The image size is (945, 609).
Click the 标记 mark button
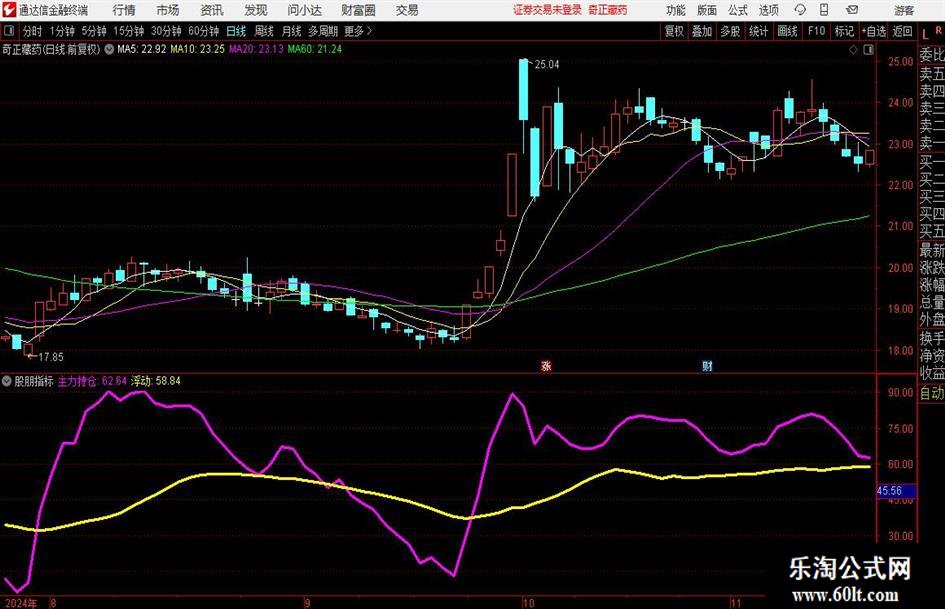tap(844, 31)
